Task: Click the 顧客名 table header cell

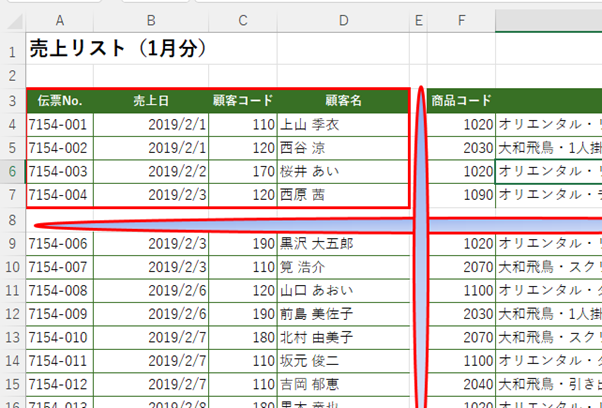Action: pos(343,100)
